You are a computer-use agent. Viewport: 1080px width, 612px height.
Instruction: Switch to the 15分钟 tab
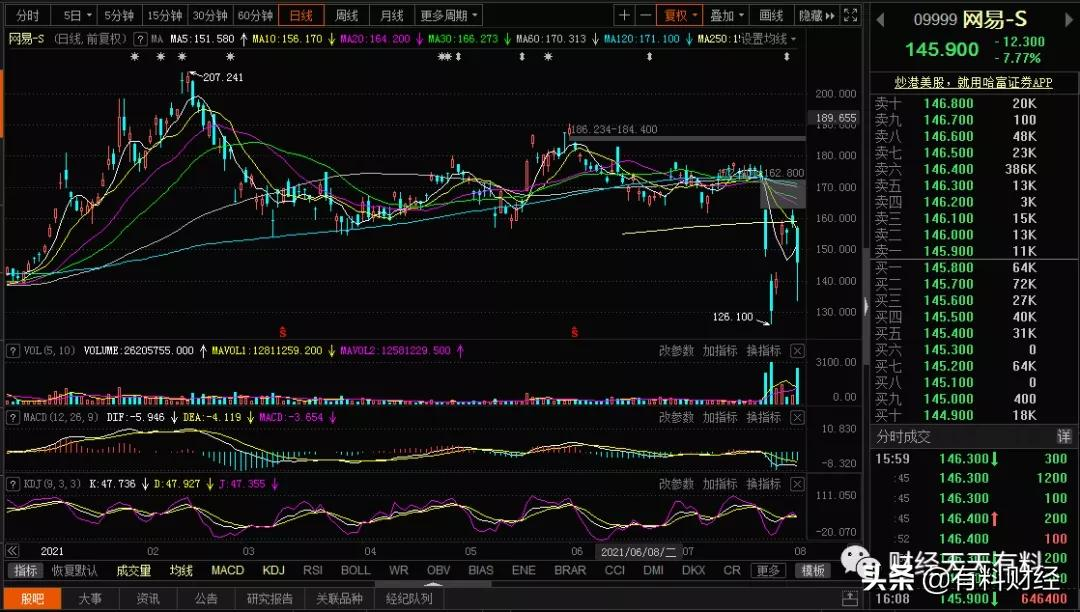[x=165, y=15]
